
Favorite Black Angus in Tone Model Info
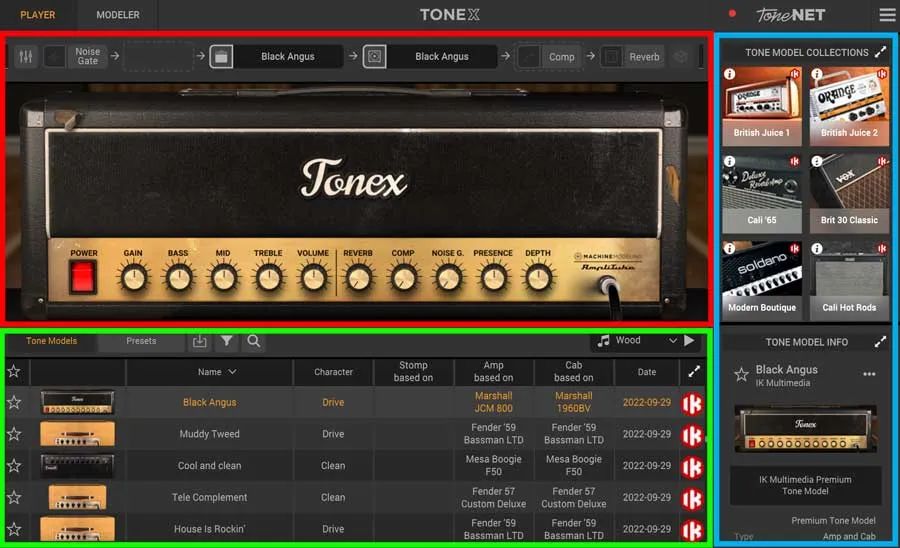(x=741, y=375)
